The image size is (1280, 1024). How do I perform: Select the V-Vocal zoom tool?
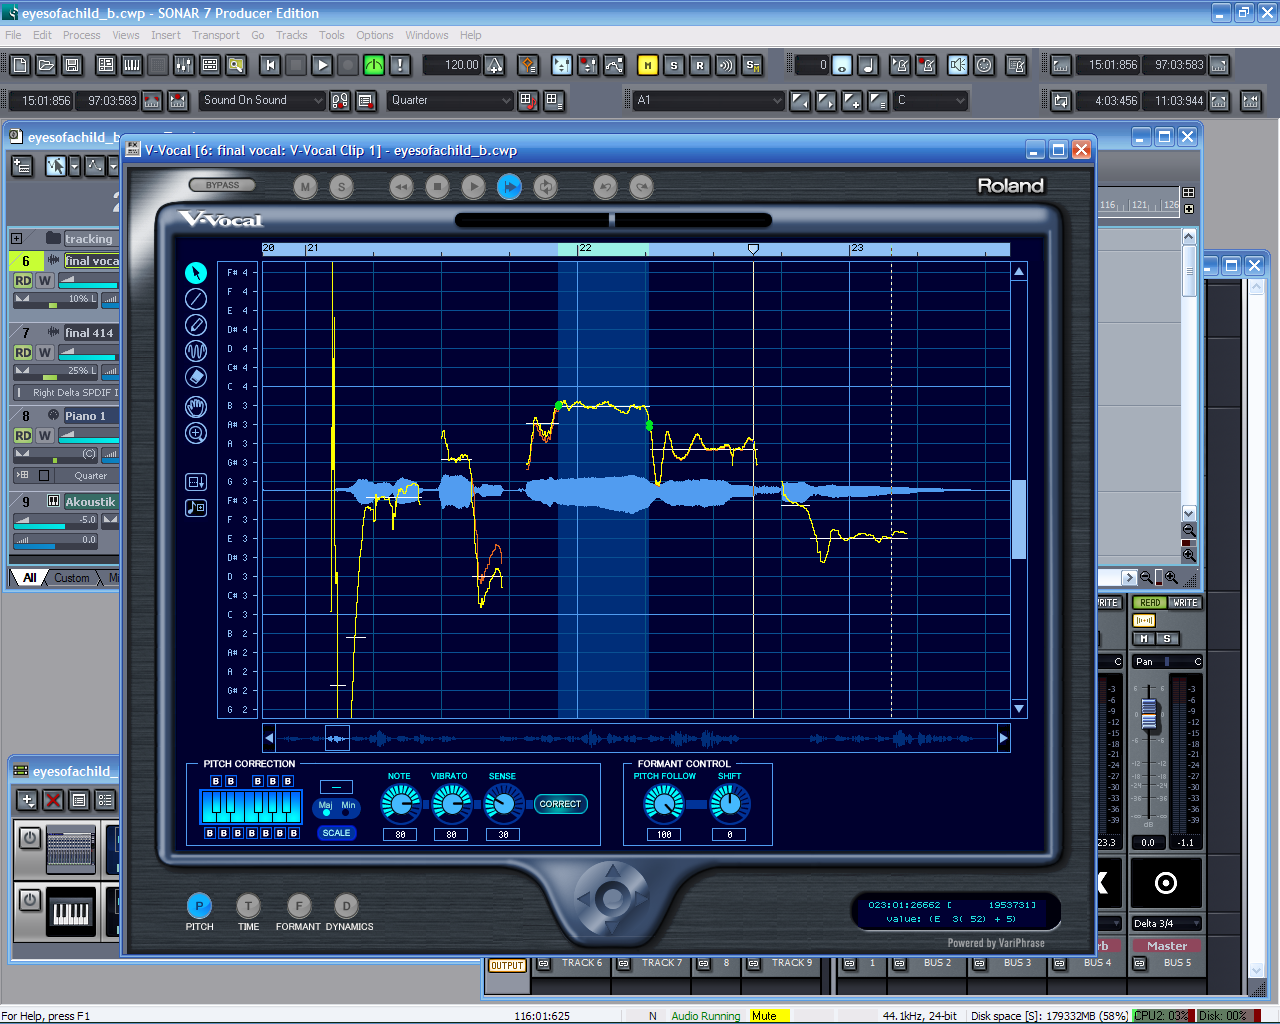click(x=196, y=433)
